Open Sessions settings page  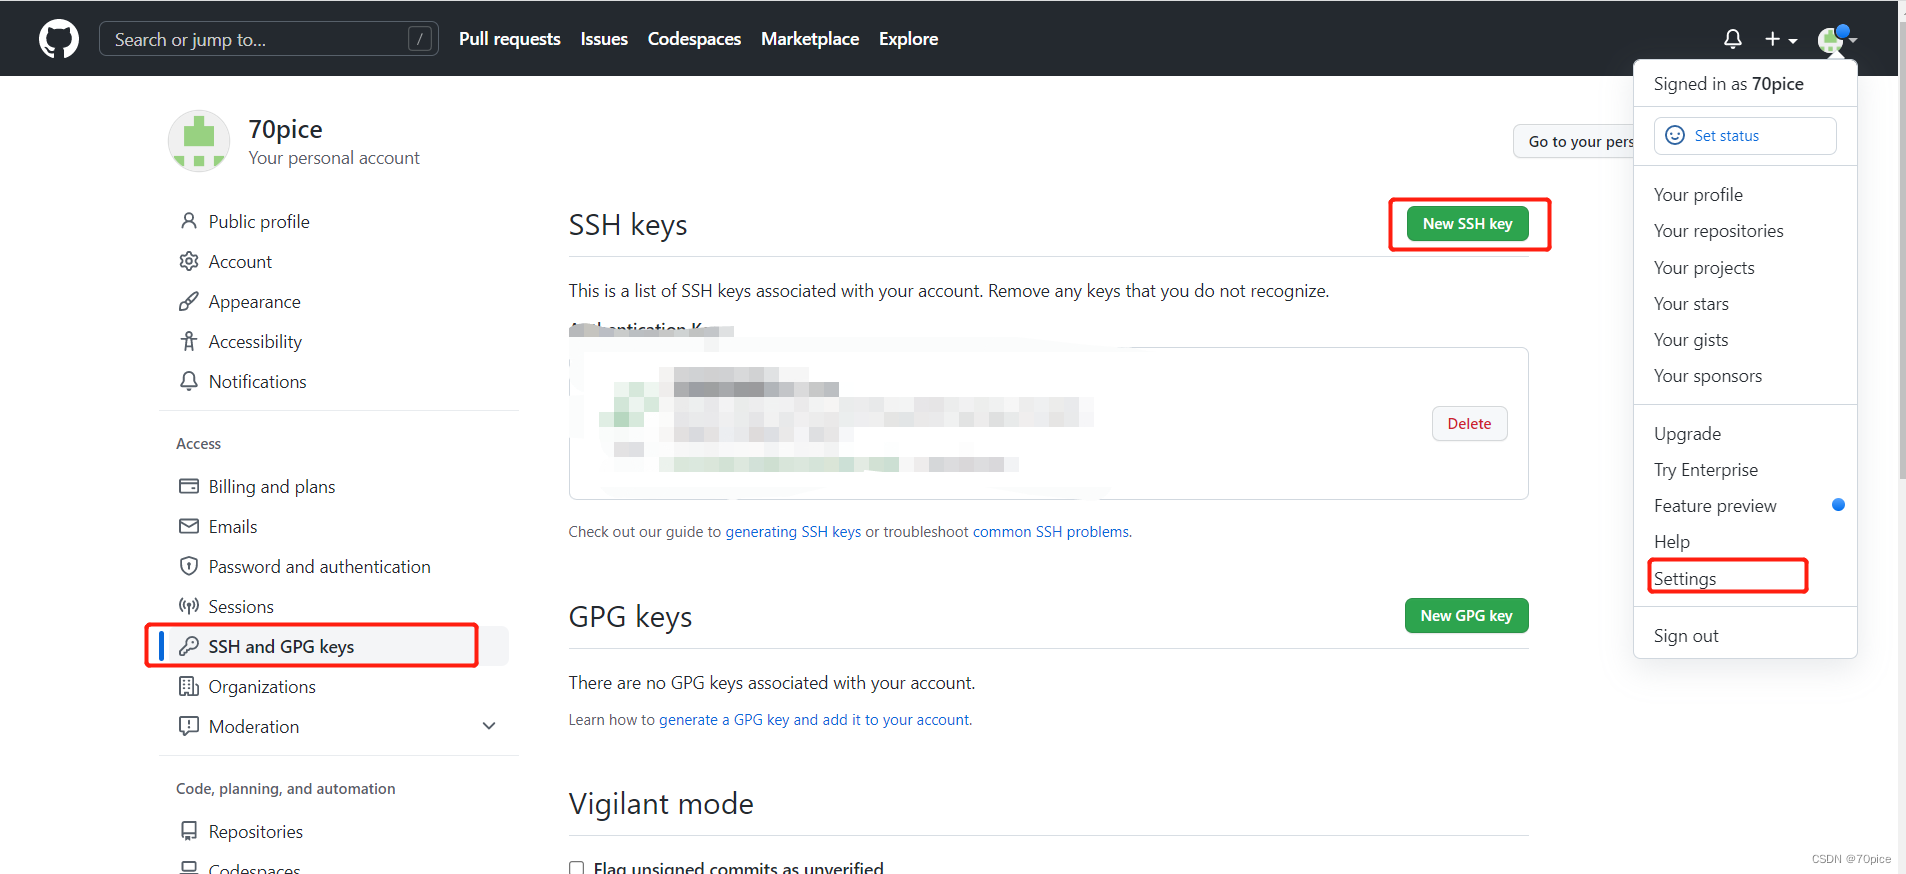tap(241, 606)
